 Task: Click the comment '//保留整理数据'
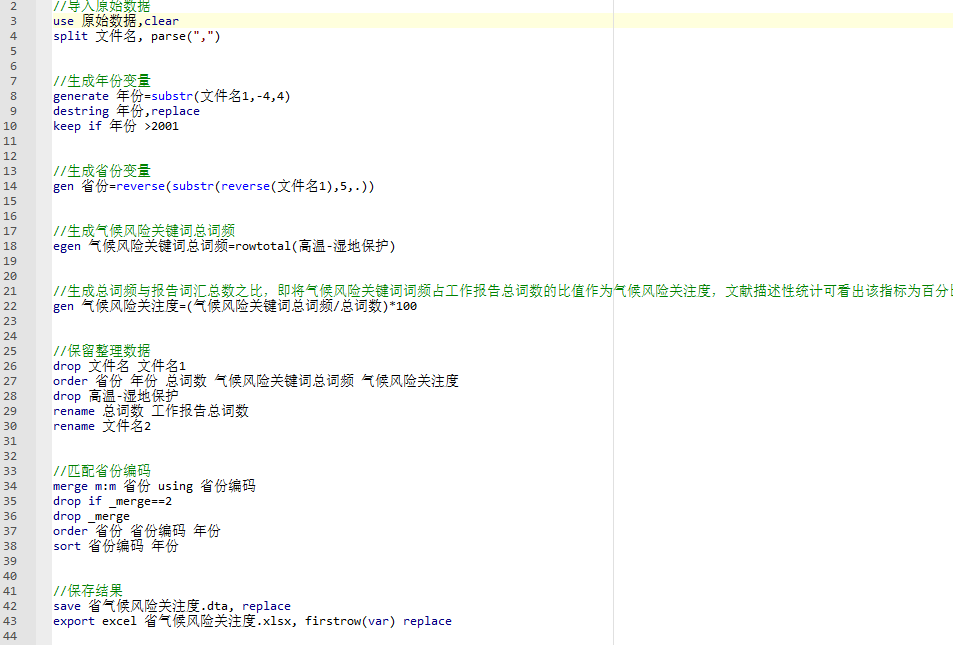click(x=101, y=351)
